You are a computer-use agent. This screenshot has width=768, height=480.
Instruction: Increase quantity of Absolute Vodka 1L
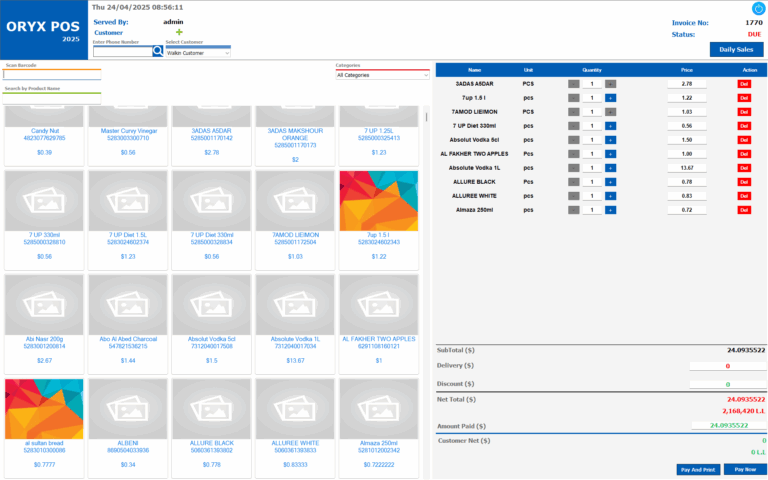(610, 168)
